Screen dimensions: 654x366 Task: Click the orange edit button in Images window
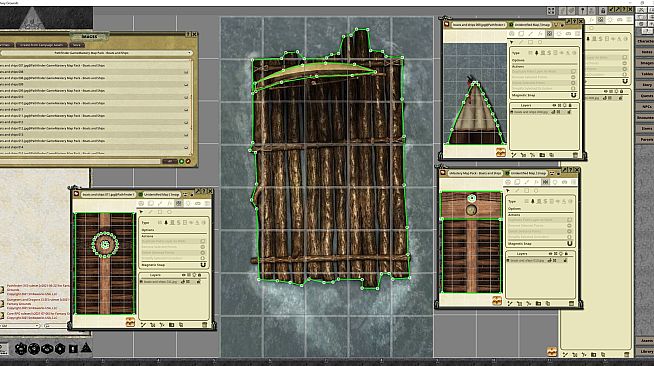[x=188, y=161]
